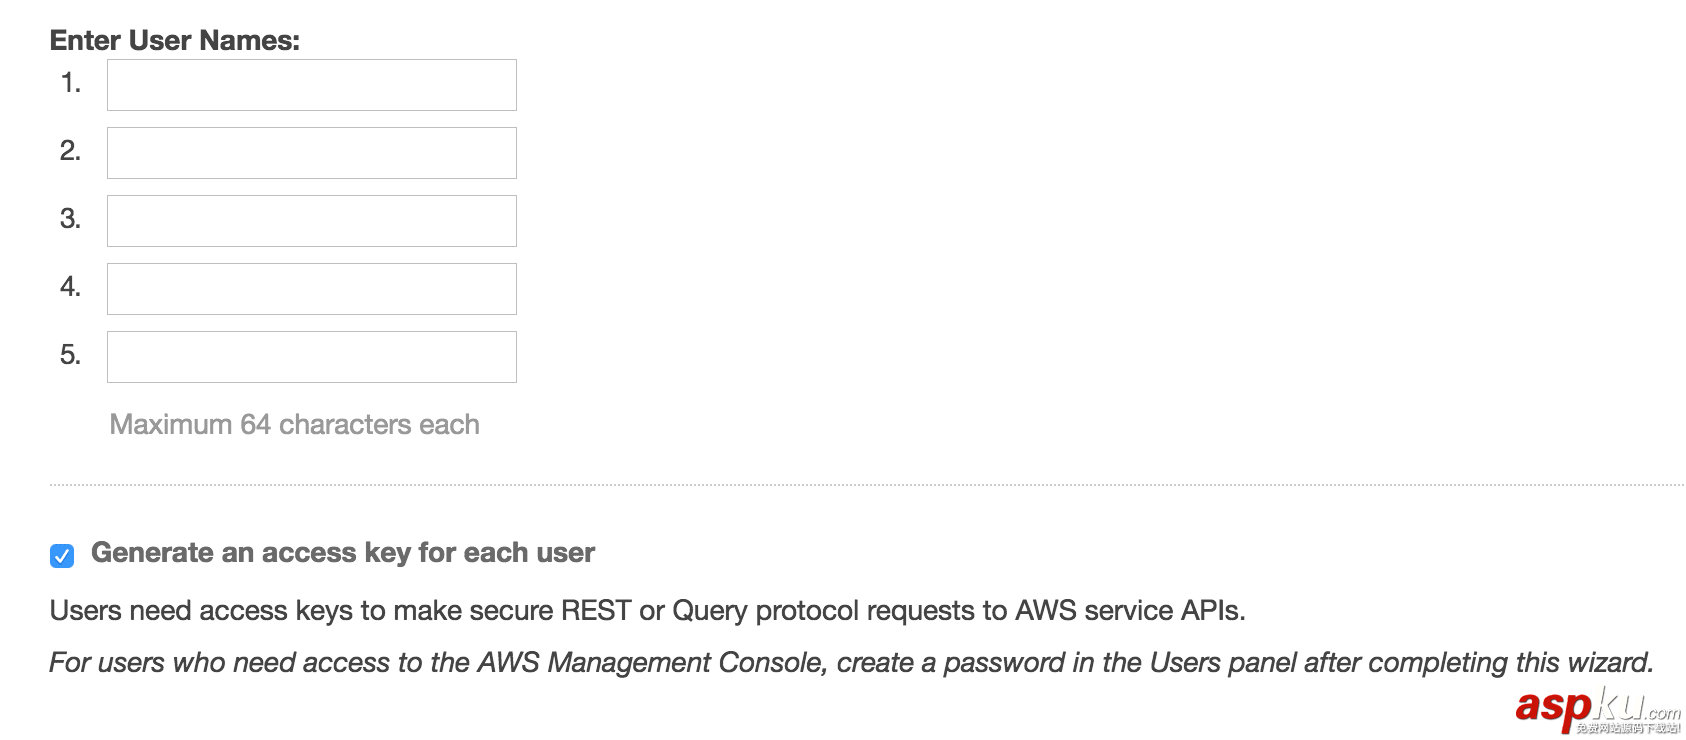Click the number 2 row label

tap(70, 151)
